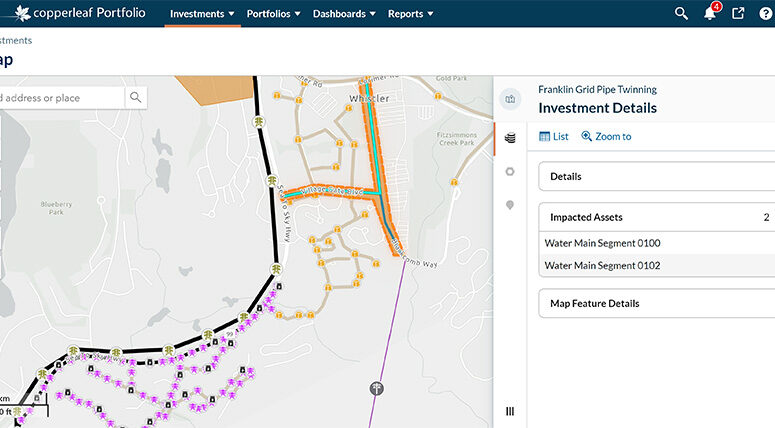Click the Reports dropdown arrow
Viewport: 775px width, 428px height.
(x=430, y=14)
